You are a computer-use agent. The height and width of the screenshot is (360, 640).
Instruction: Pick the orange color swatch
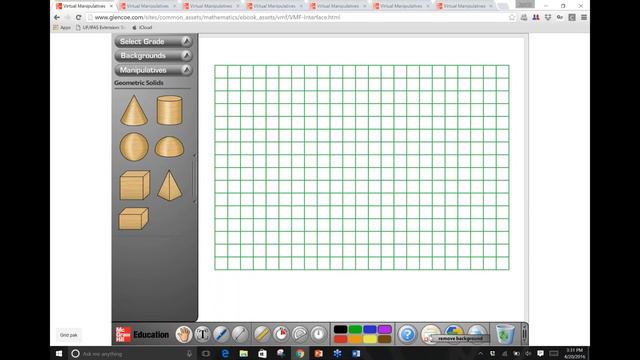tap(355, 339)
